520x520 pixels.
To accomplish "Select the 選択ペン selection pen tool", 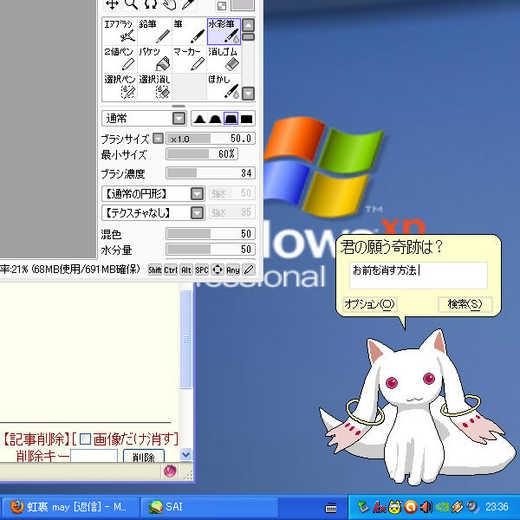I will (x=120, y=86).
